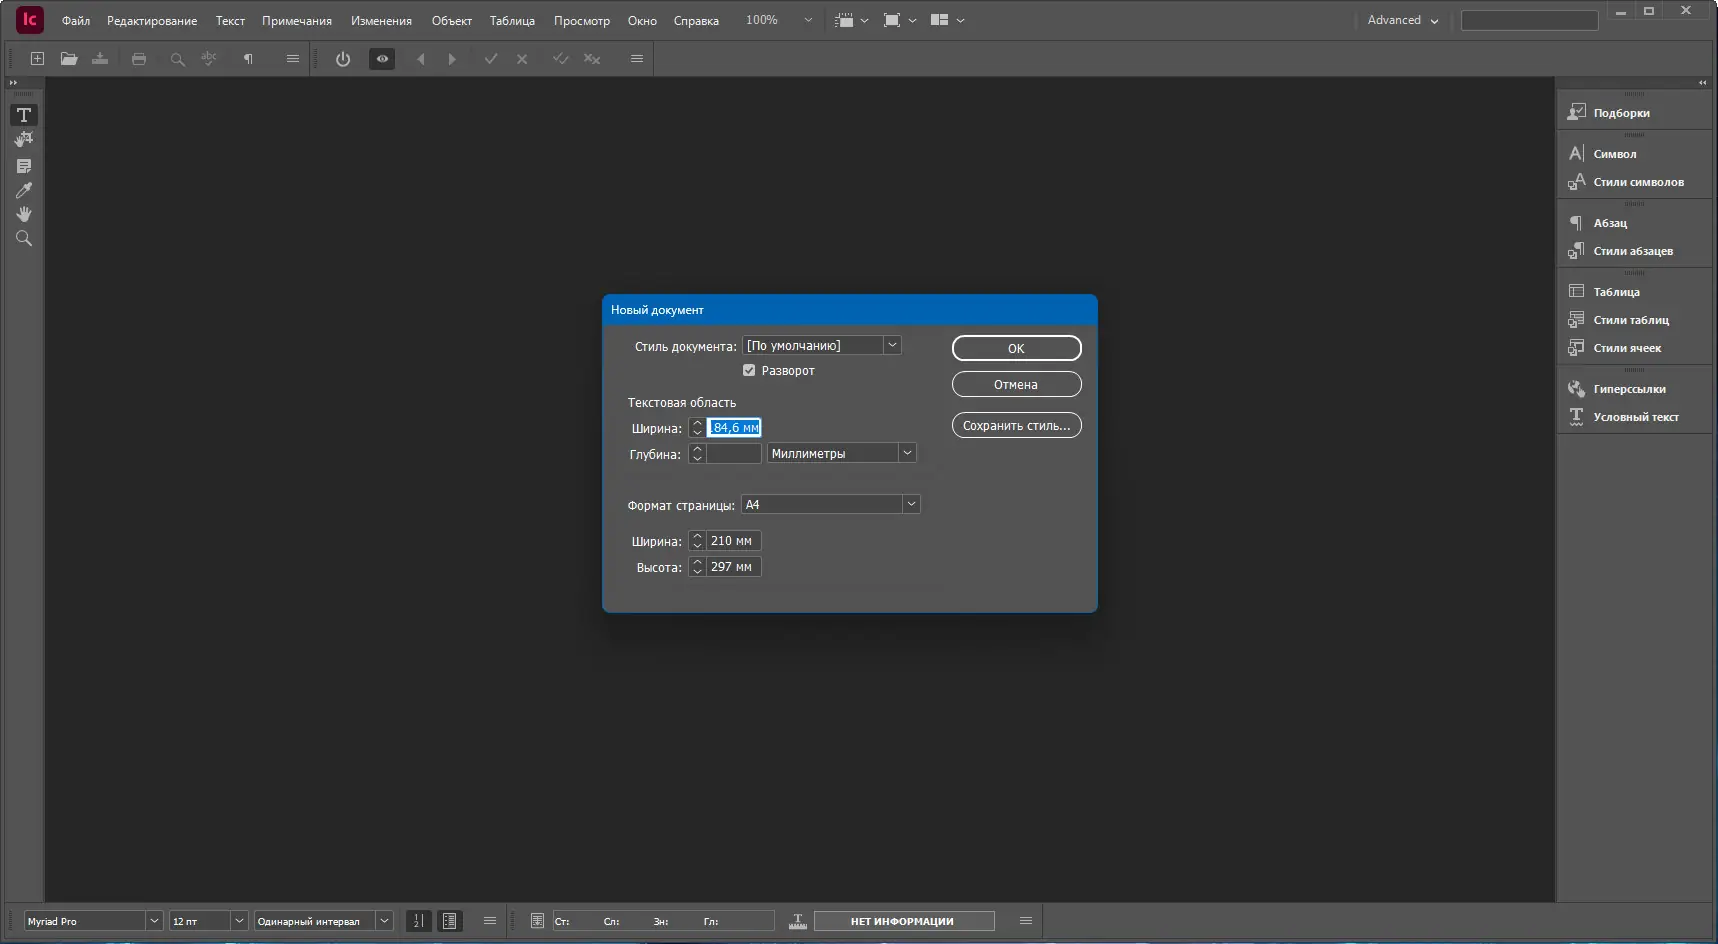The image size is (1718, 944).
Task: Select the Hand tool
Action: pos(24,214)
